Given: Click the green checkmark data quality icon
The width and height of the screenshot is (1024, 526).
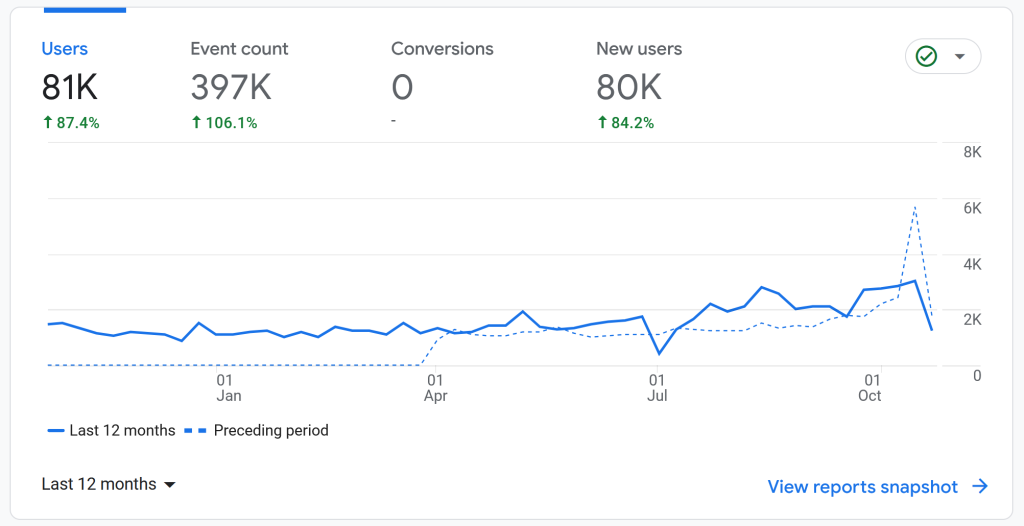Looking at the screenshot, I should pyautogui.click(x=927, y=57).
